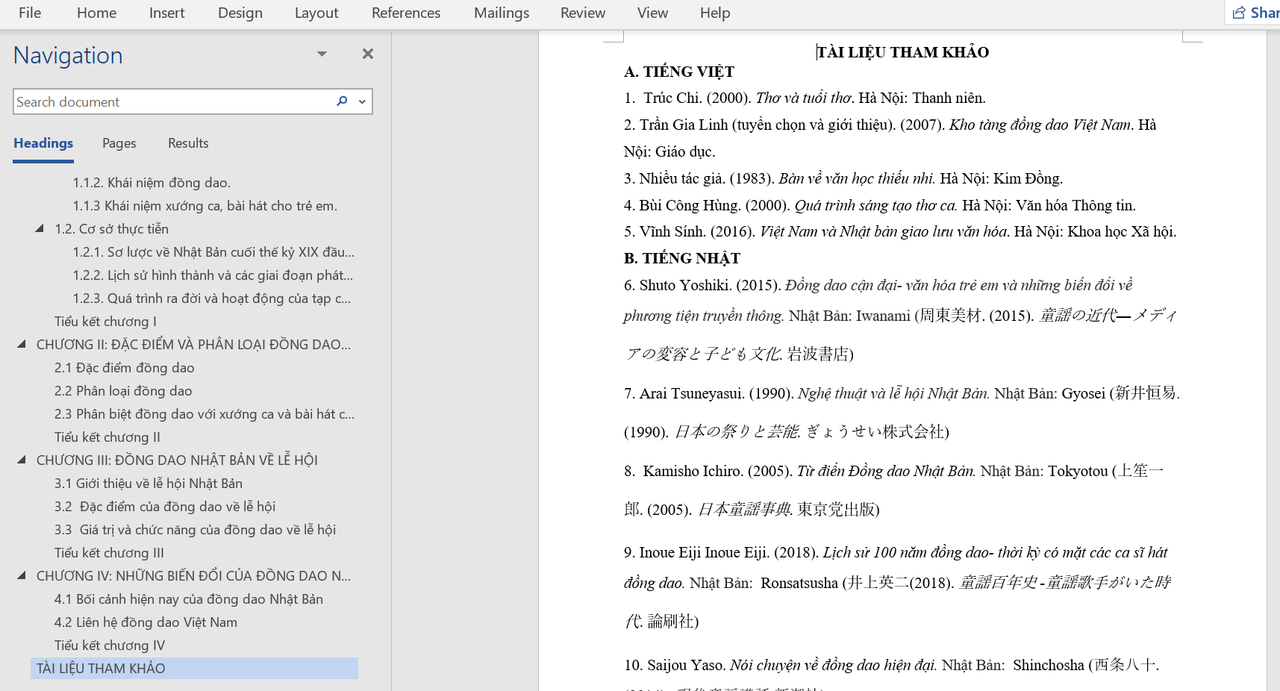This screenshot has height=691, width=1280.
Task: Open the search options dropdown arrow
Action: click(x=362, y=101)
